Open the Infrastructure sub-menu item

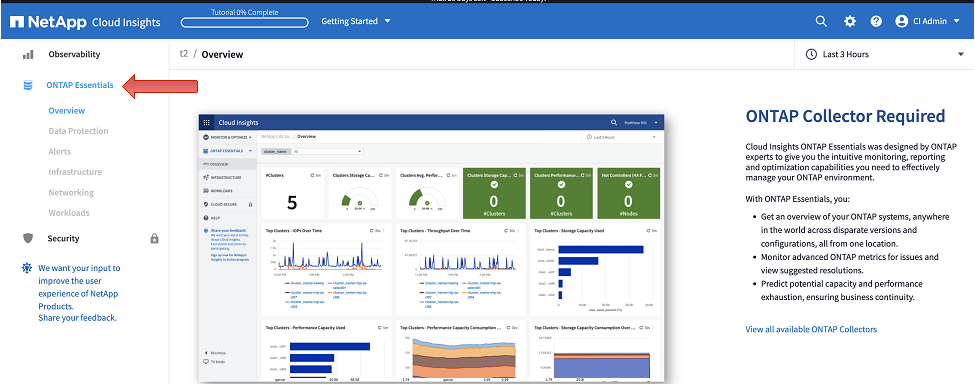tap(75, 172)
